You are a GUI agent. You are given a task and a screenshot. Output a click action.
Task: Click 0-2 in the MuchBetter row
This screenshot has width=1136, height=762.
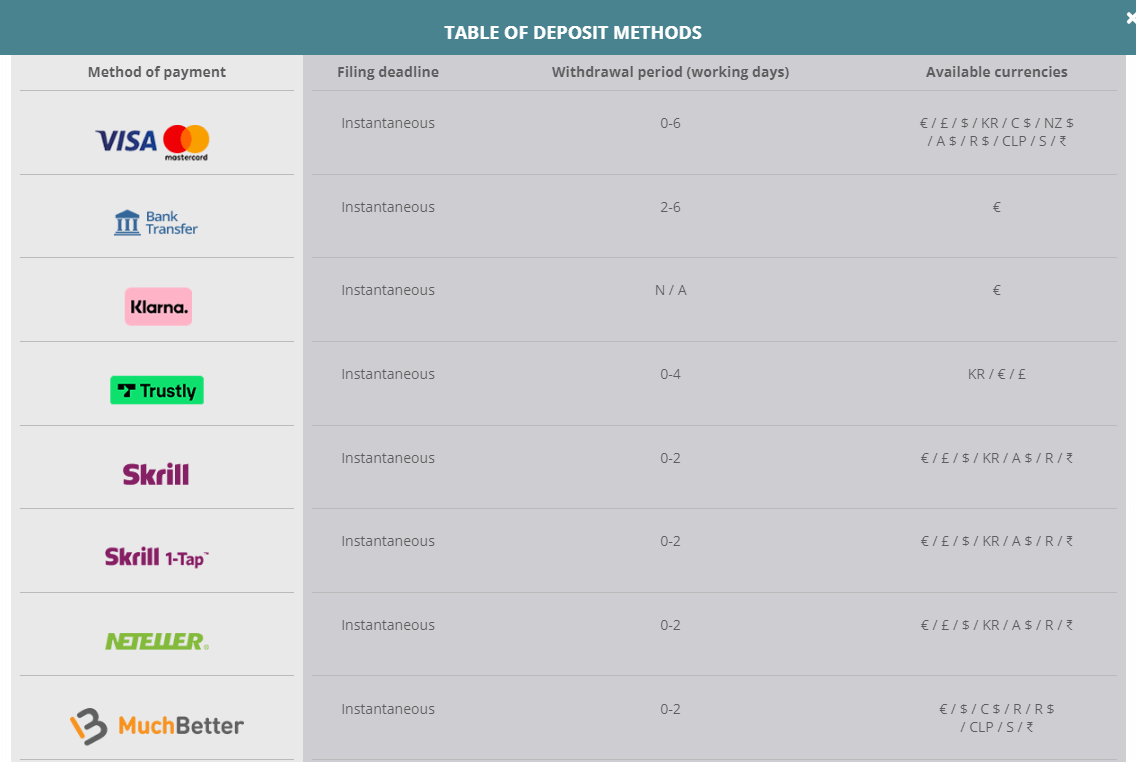click(x=670, y=709)
